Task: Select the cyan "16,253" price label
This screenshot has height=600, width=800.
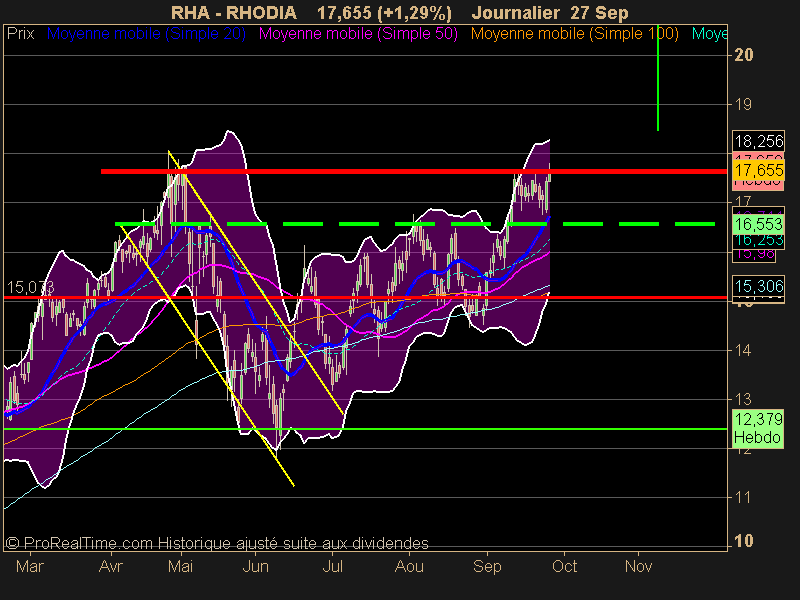Action: click(x=759, y=240)
